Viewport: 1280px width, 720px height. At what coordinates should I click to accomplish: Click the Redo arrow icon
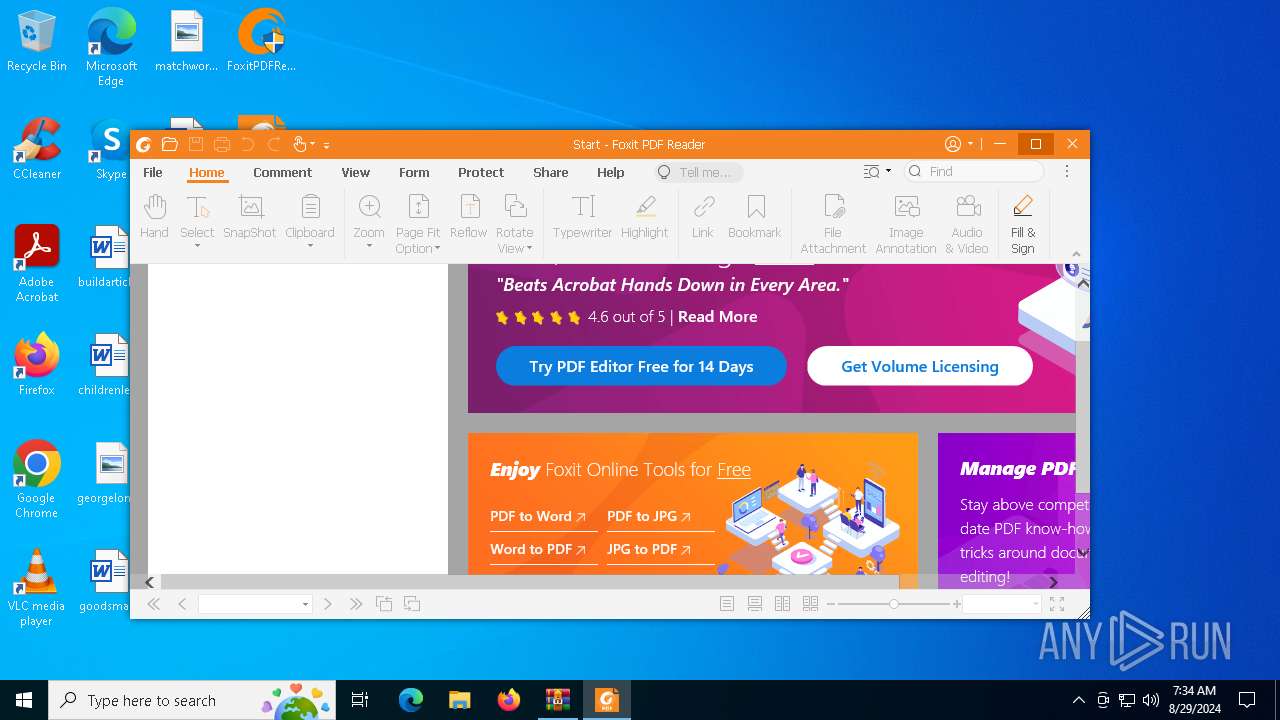pyautogui.click(x=273, y=144)
